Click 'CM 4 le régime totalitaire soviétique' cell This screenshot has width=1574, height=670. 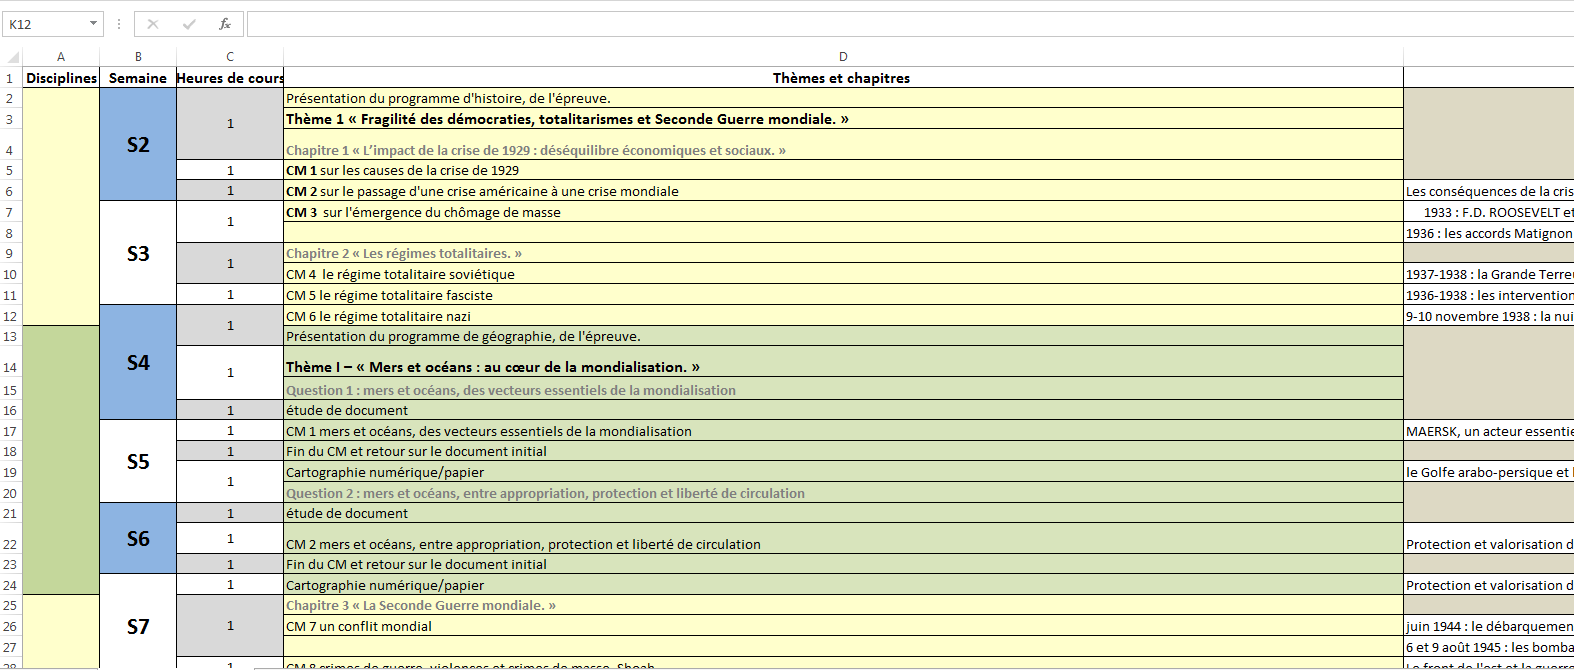(x=843, y=274)
